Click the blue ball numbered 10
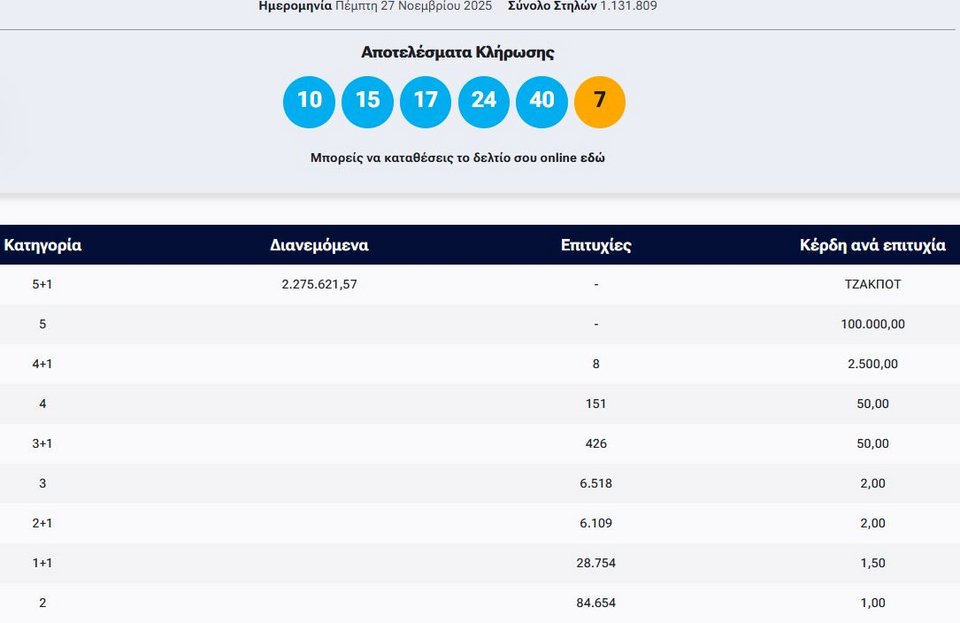 pyautogui.click(x=309, y=102)
